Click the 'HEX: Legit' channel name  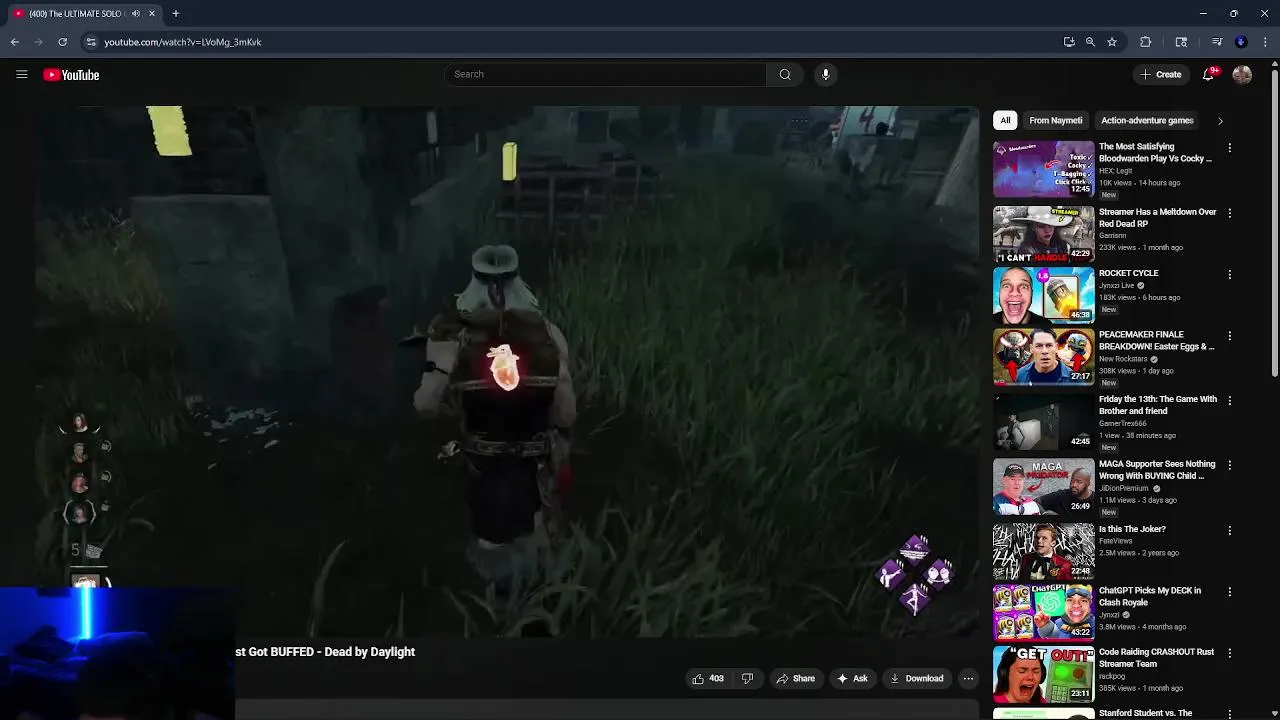coord(1116,171)
